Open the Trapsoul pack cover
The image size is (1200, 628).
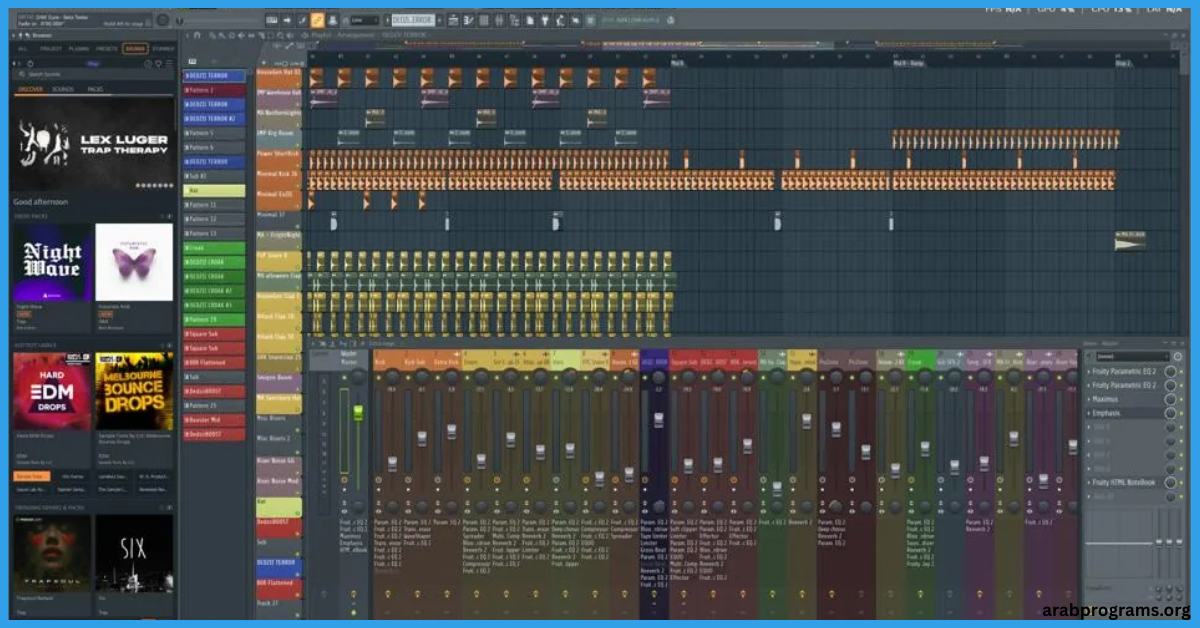(x=52, y=553)
